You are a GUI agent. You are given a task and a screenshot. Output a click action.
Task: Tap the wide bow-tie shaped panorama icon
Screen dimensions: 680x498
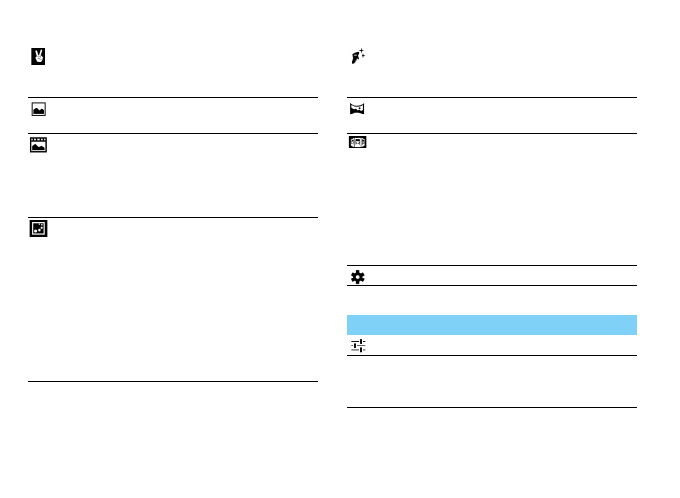357,109
